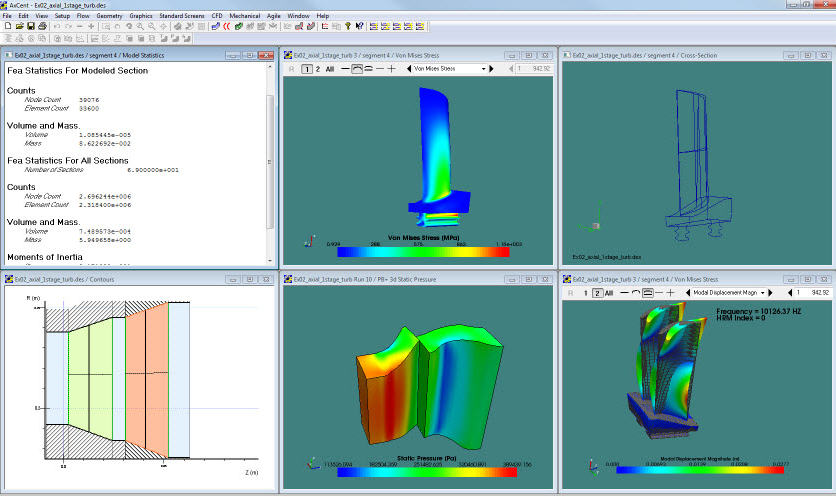Click the plus button in top Von Mises toolbar

coord(391,69)
